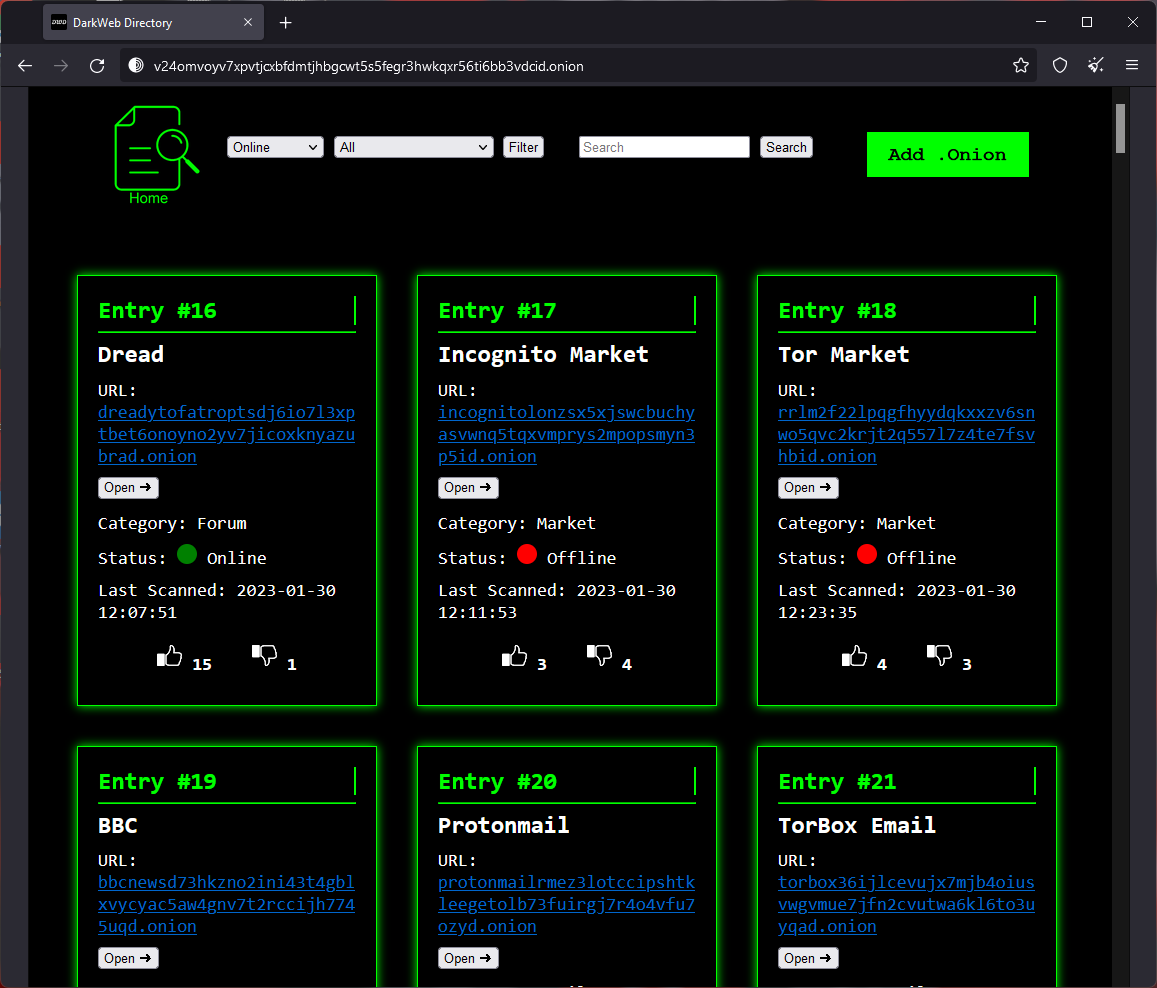
Task: Click Open button under Incognito Market
Action: (x=468, y=488)
